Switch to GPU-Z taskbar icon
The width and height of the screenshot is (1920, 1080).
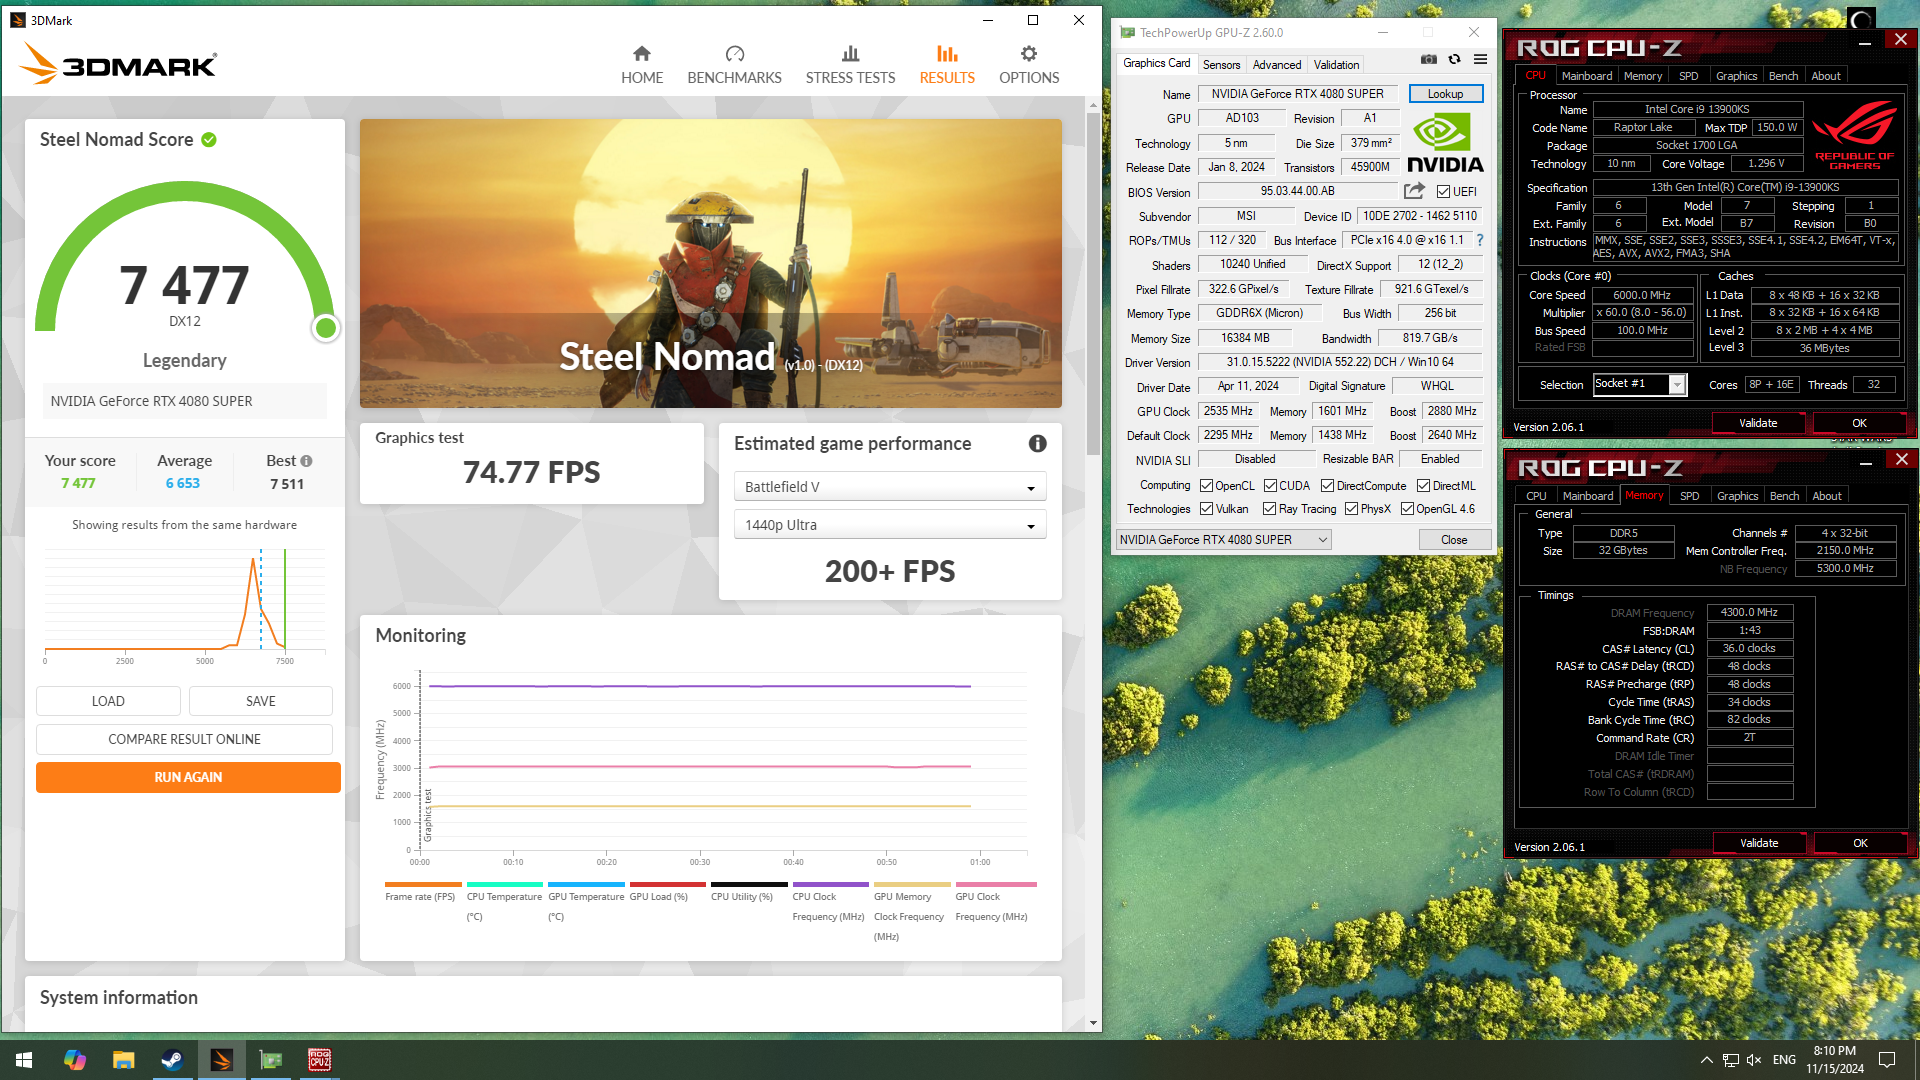[270, 1060]
